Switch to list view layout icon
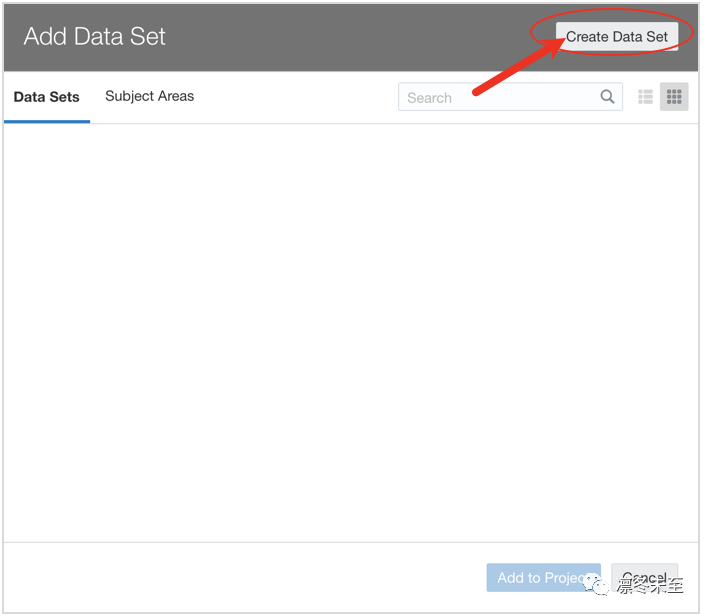Viewport: 706px width, 616px height. (x=645, y=96)
